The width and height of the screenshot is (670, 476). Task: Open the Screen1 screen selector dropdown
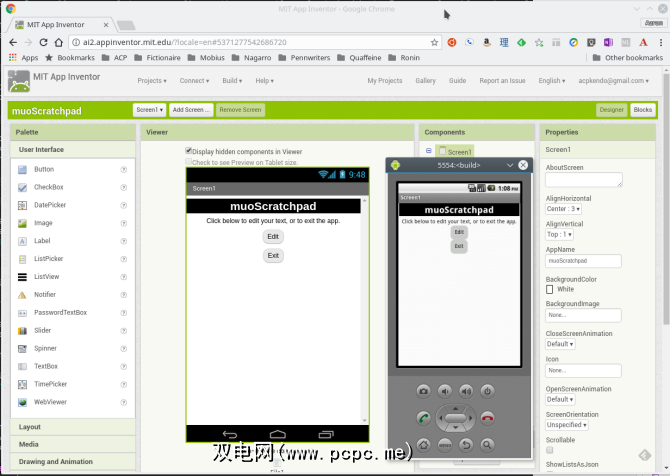149,110
